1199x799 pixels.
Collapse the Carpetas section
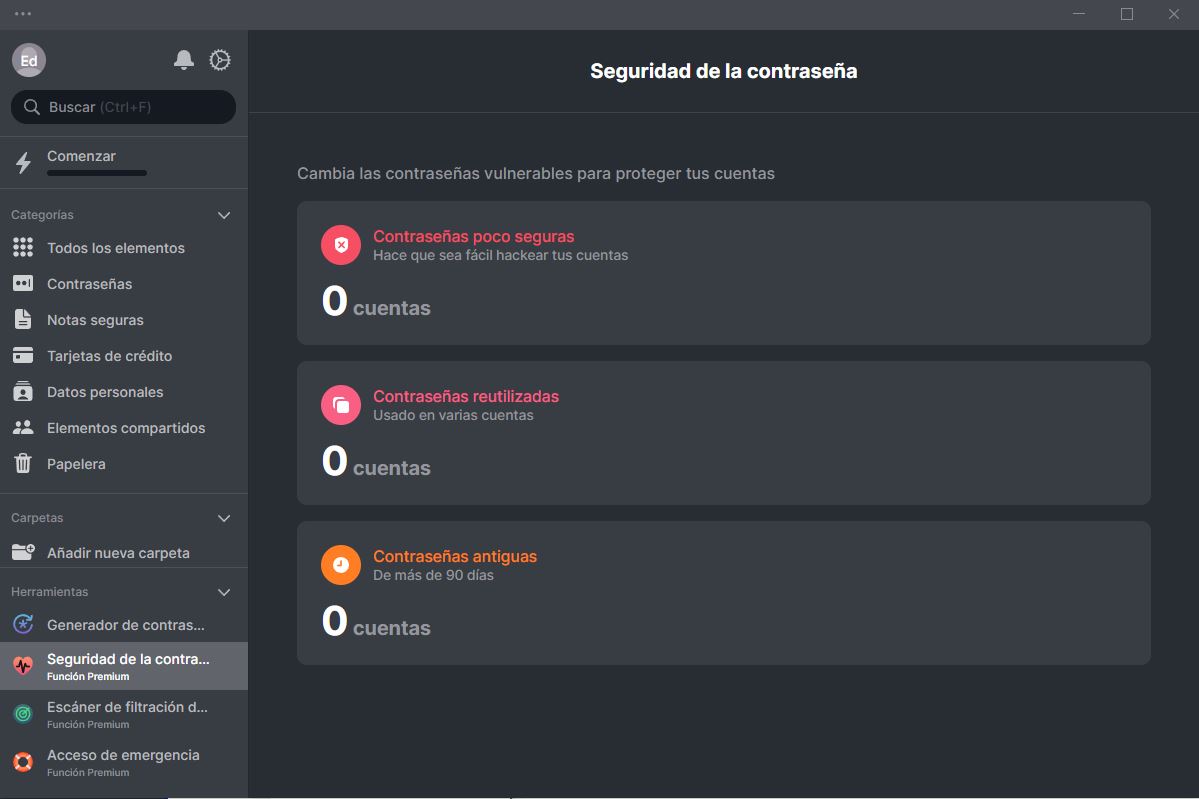click(x=224, y=518)
